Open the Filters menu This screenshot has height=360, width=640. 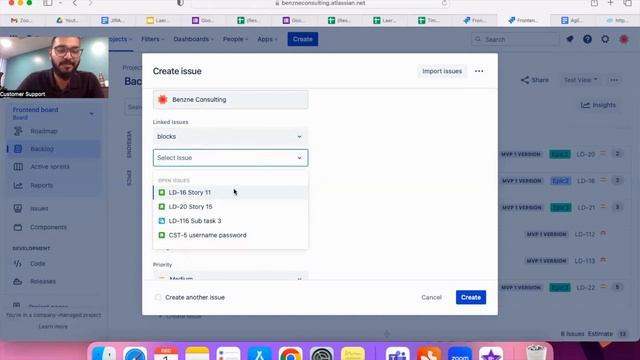click(x=153, y=39)
